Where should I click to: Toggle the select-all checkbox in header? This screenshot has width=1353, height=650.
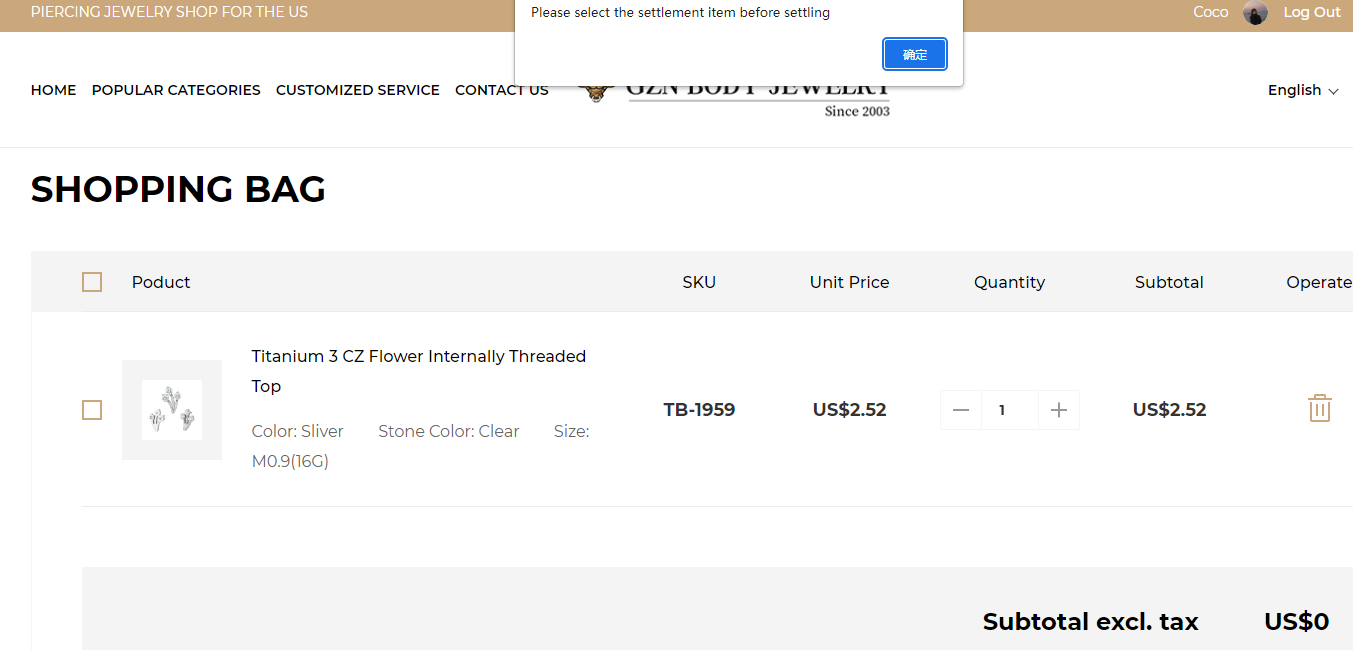92,282
